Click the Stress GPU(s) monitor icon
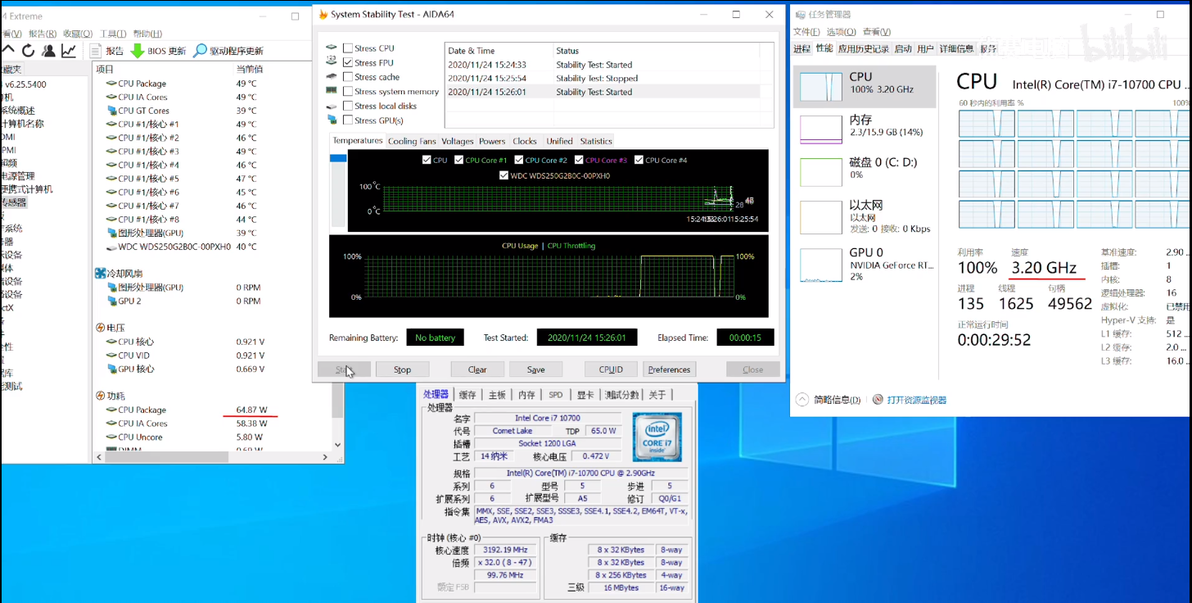This screenshot has width=1192, height=603. tap(331, 119)
